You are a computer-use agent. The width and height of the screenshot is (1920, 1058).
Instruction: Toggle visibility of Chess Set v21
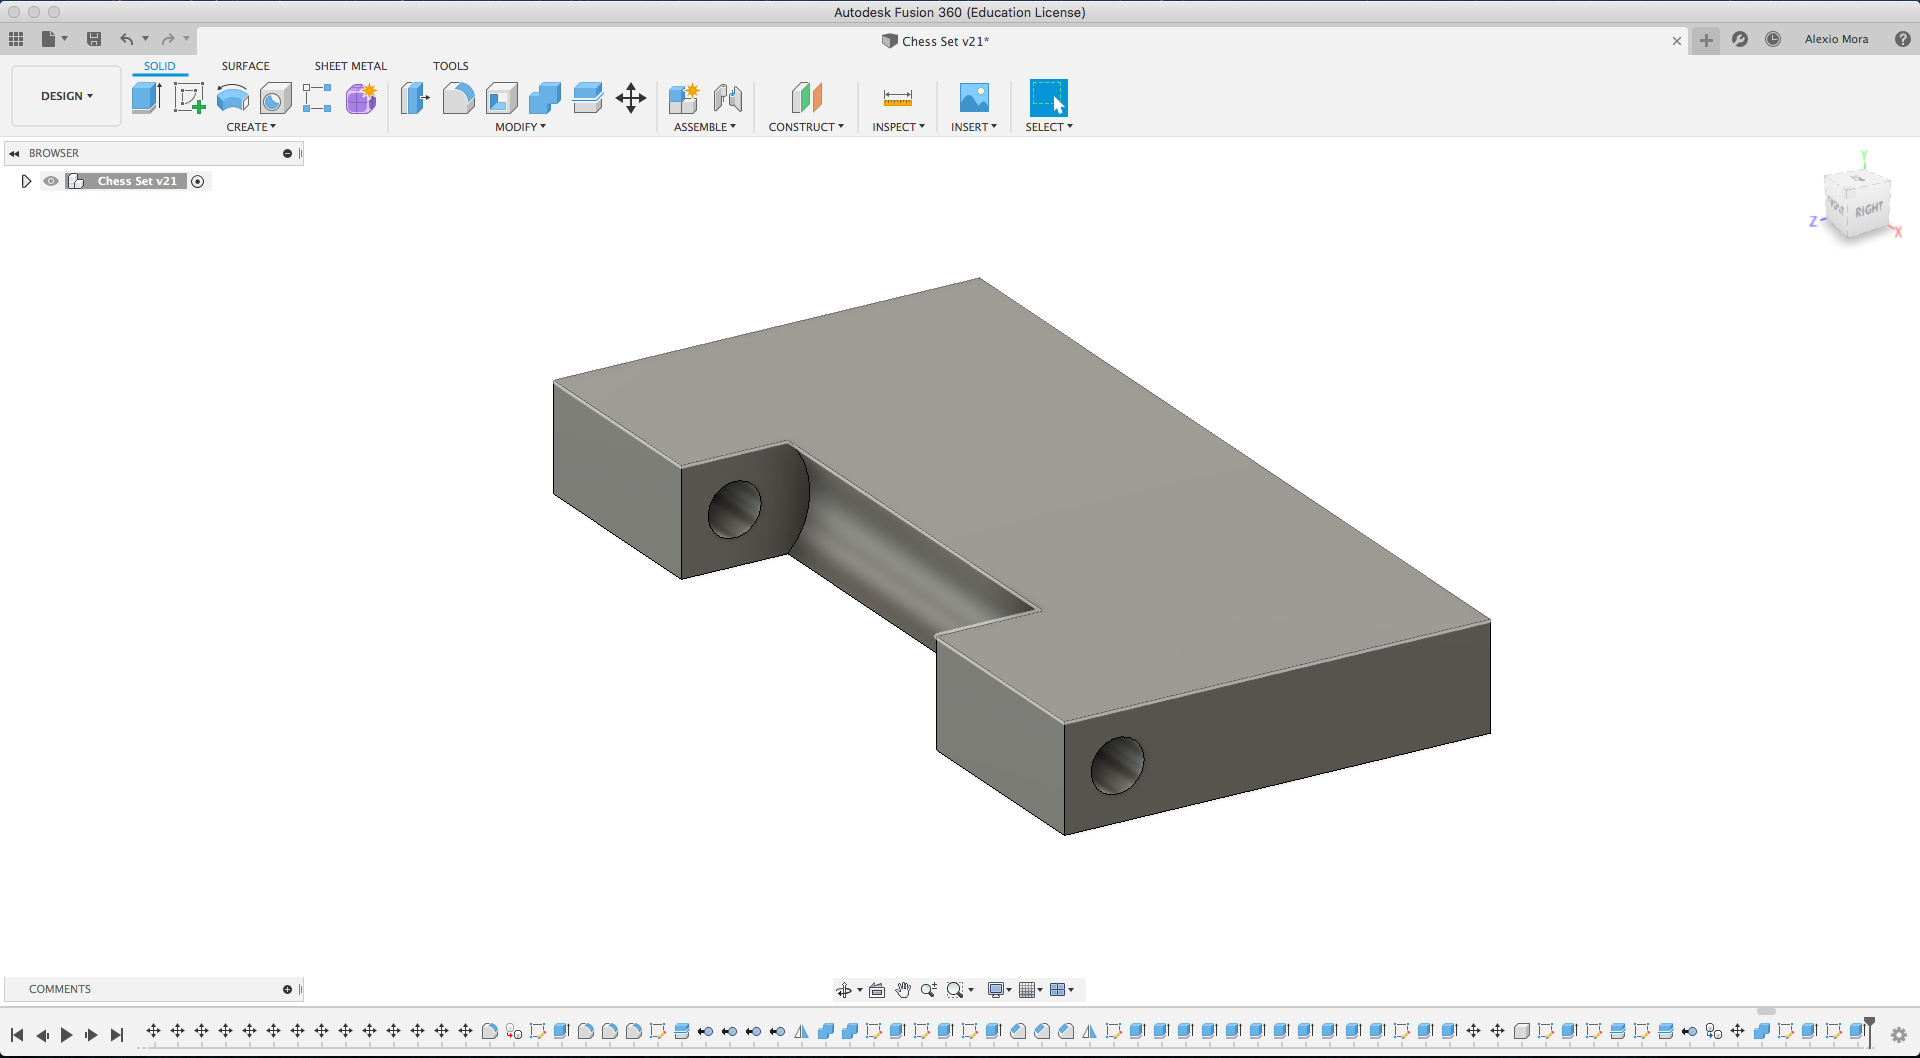click(x=51, y=181)
